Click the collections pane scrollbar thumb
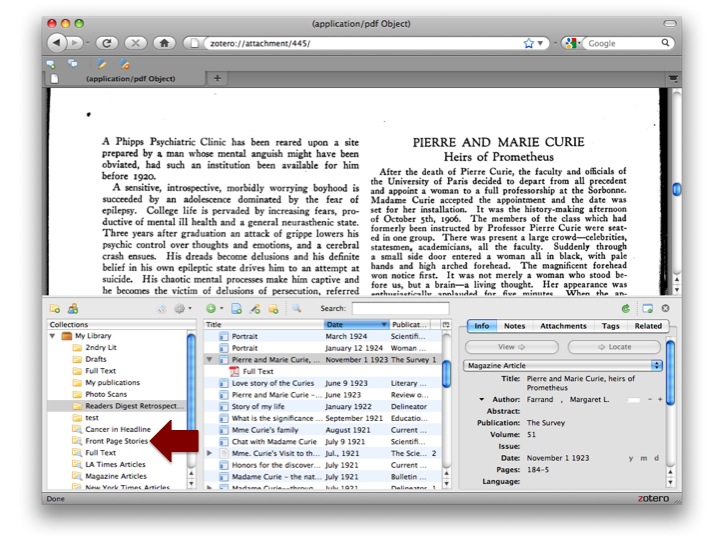This screenshot has height=540, width=720. pyautogui.click(x=191, y=381)
